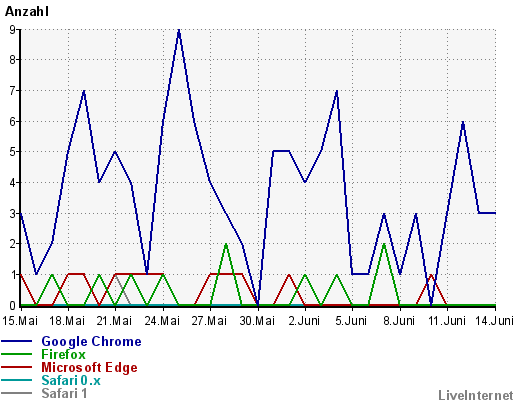Click the green Firefox legend line
This screenshot has width=520, height=405.
pos(17,354)
